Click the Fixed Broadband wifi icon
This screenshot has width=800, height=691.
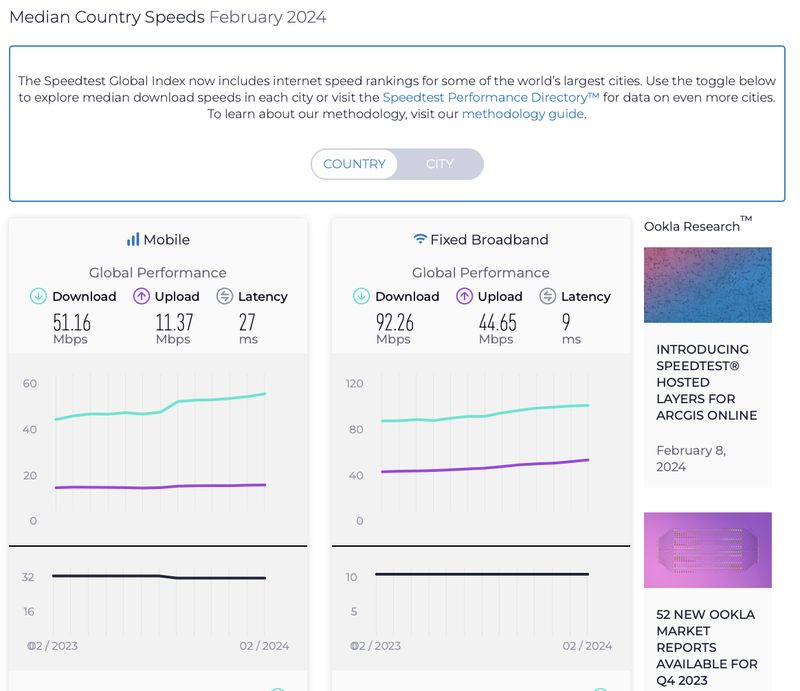point(419,239)
